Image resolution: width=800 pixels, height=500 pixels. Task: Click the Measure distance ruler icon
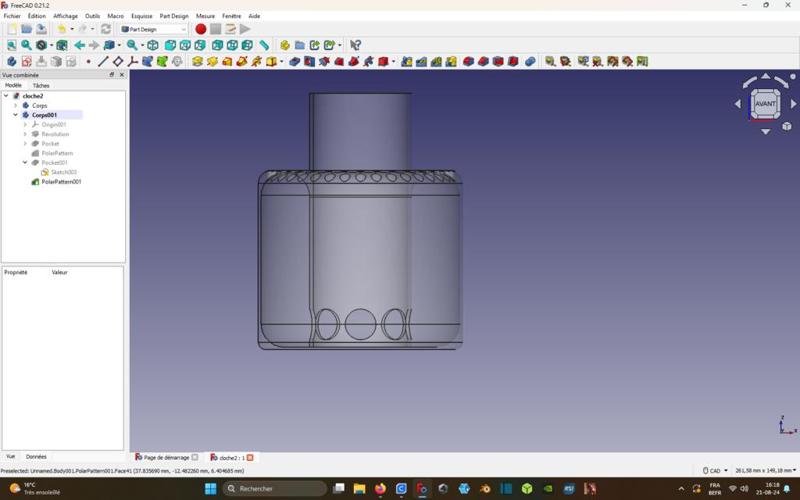coord(264,45)
